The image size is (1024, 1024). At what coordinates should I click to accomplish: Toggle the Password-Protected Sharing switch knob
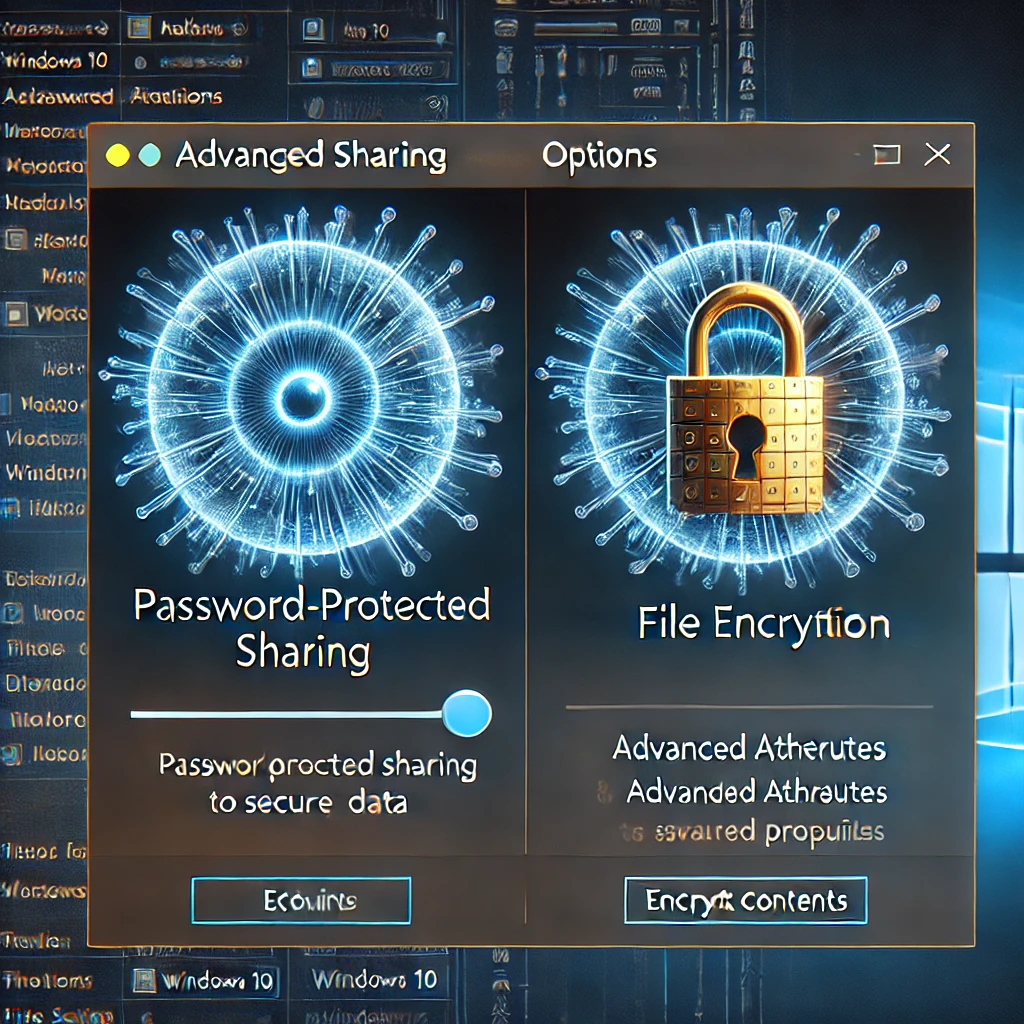(466, 714)
